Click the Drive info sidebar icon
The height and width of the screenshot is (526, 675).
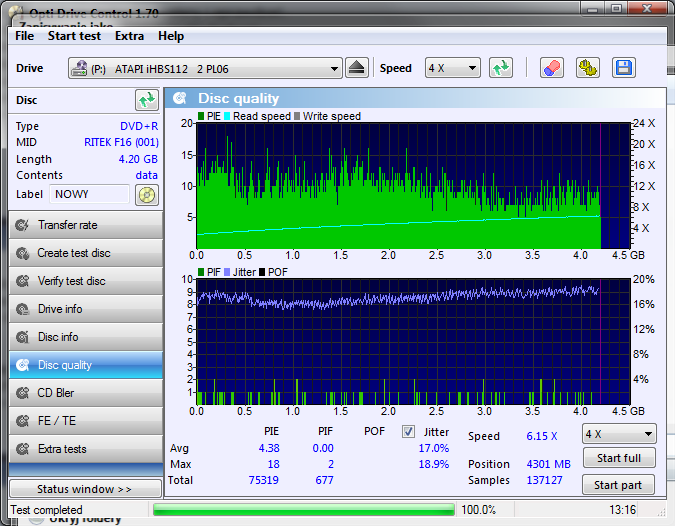tap(22, 309)
